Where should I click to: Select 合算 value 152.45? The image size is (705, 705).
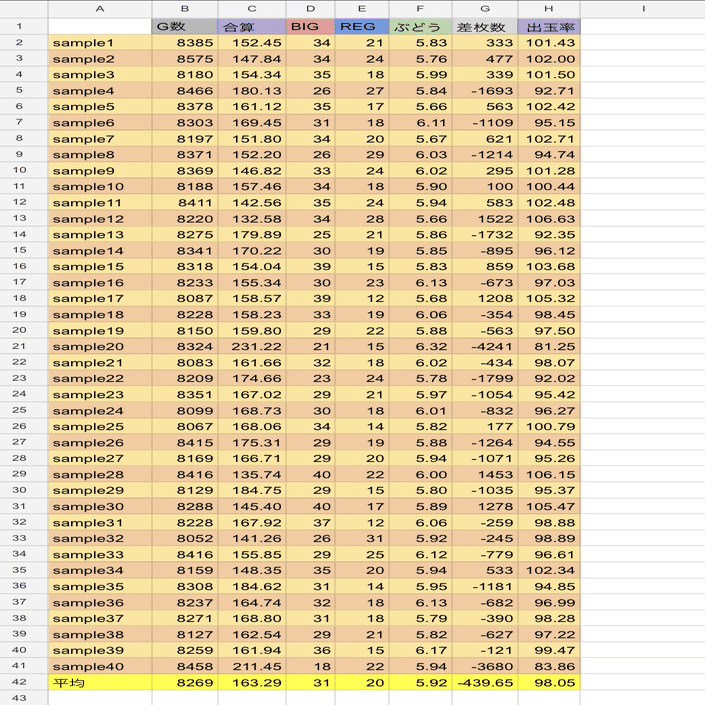(x=252, y=43)
